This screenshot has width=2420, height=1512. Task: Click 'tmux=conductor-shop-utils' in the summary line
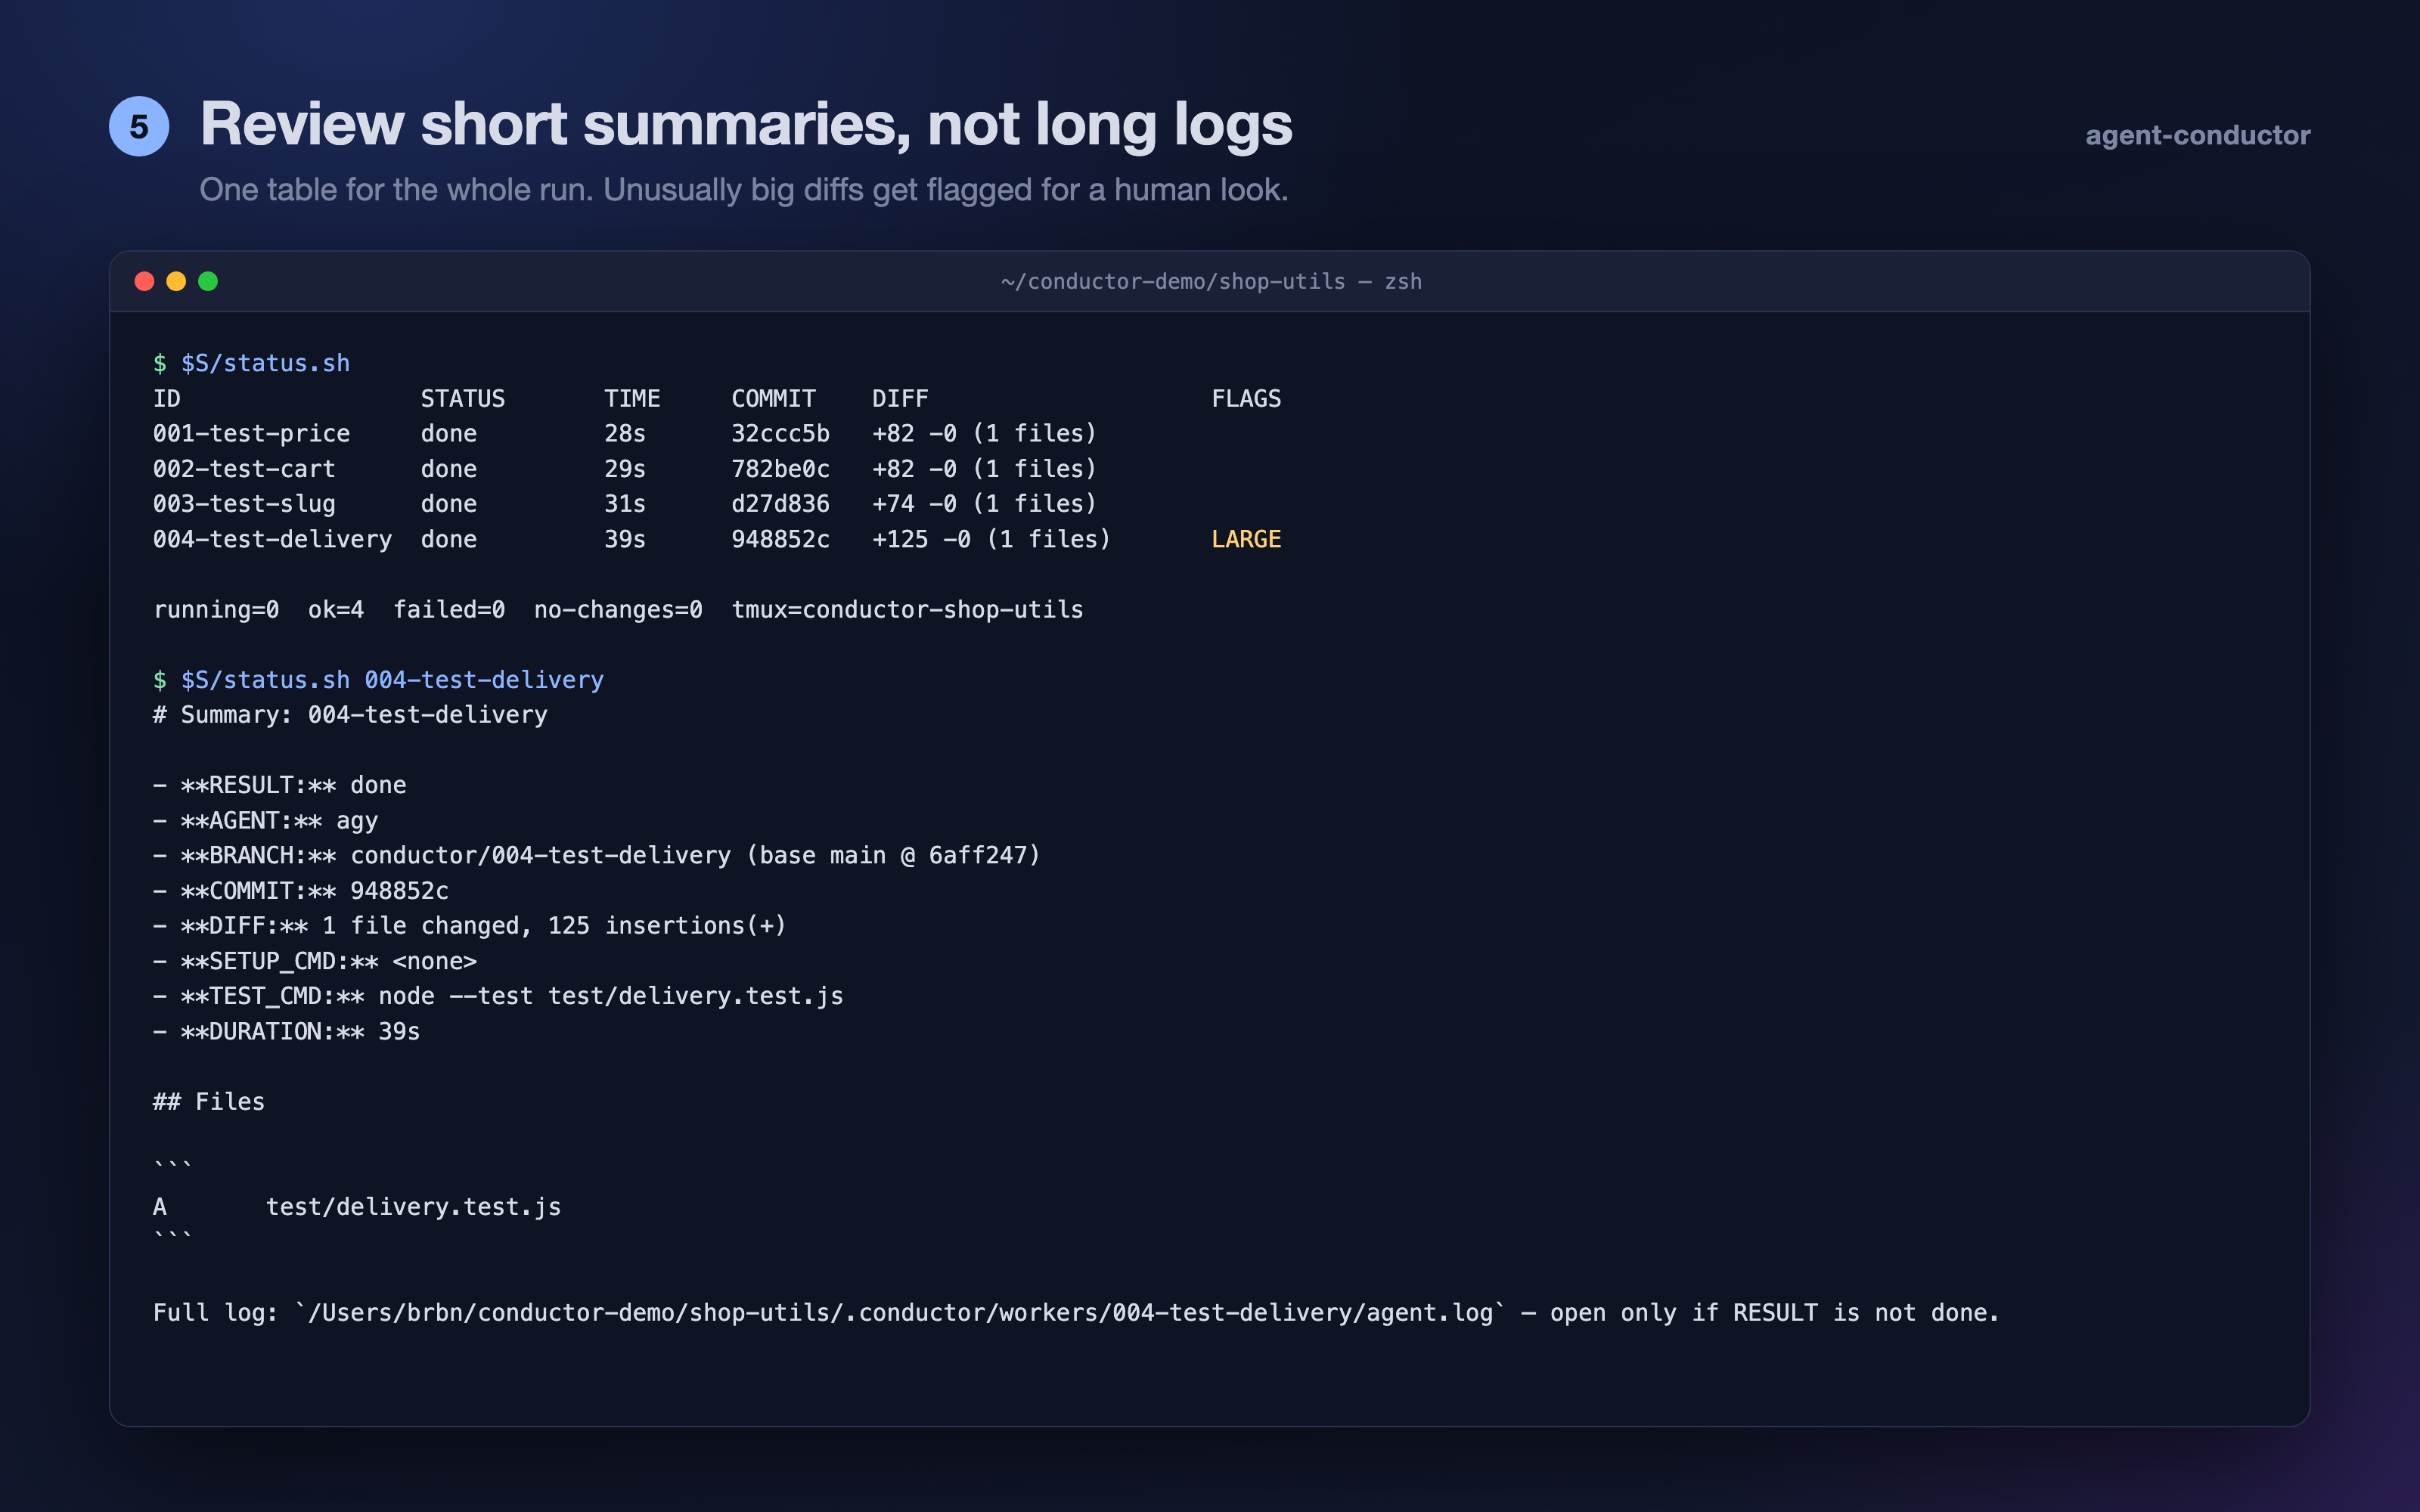(907, 609)
